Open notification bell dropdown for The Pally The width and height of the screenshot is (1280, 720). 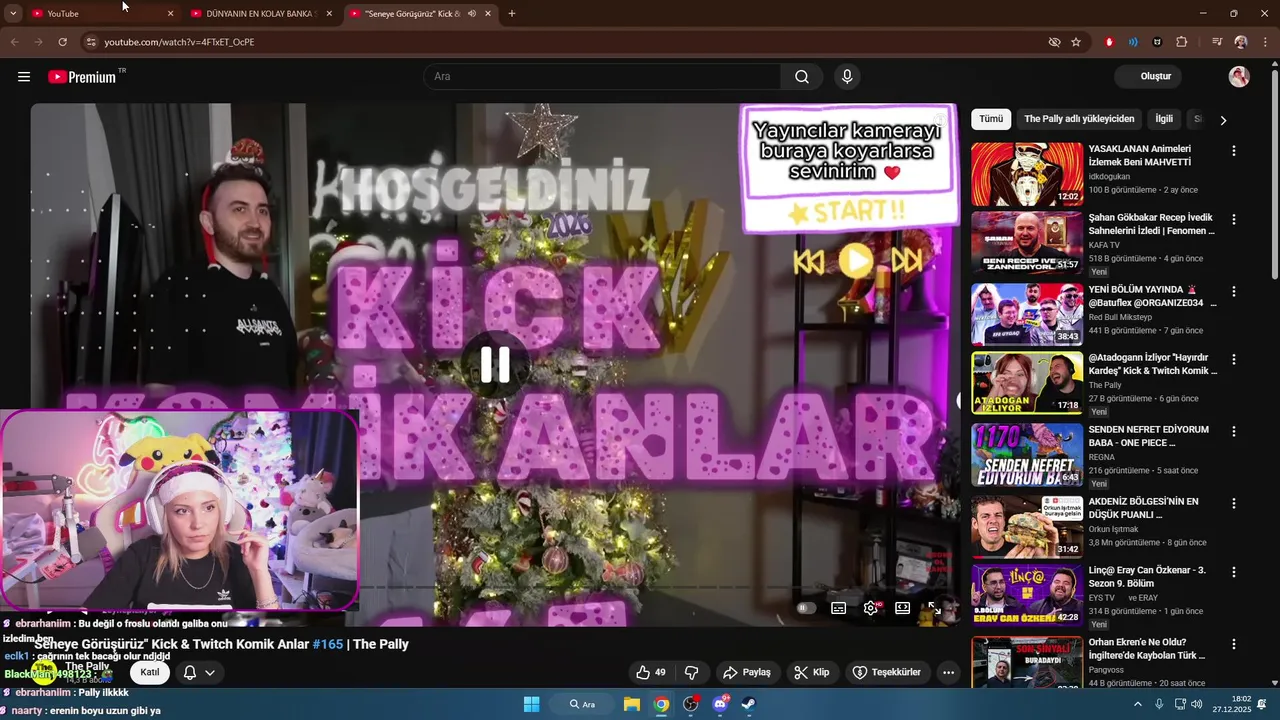198,673
